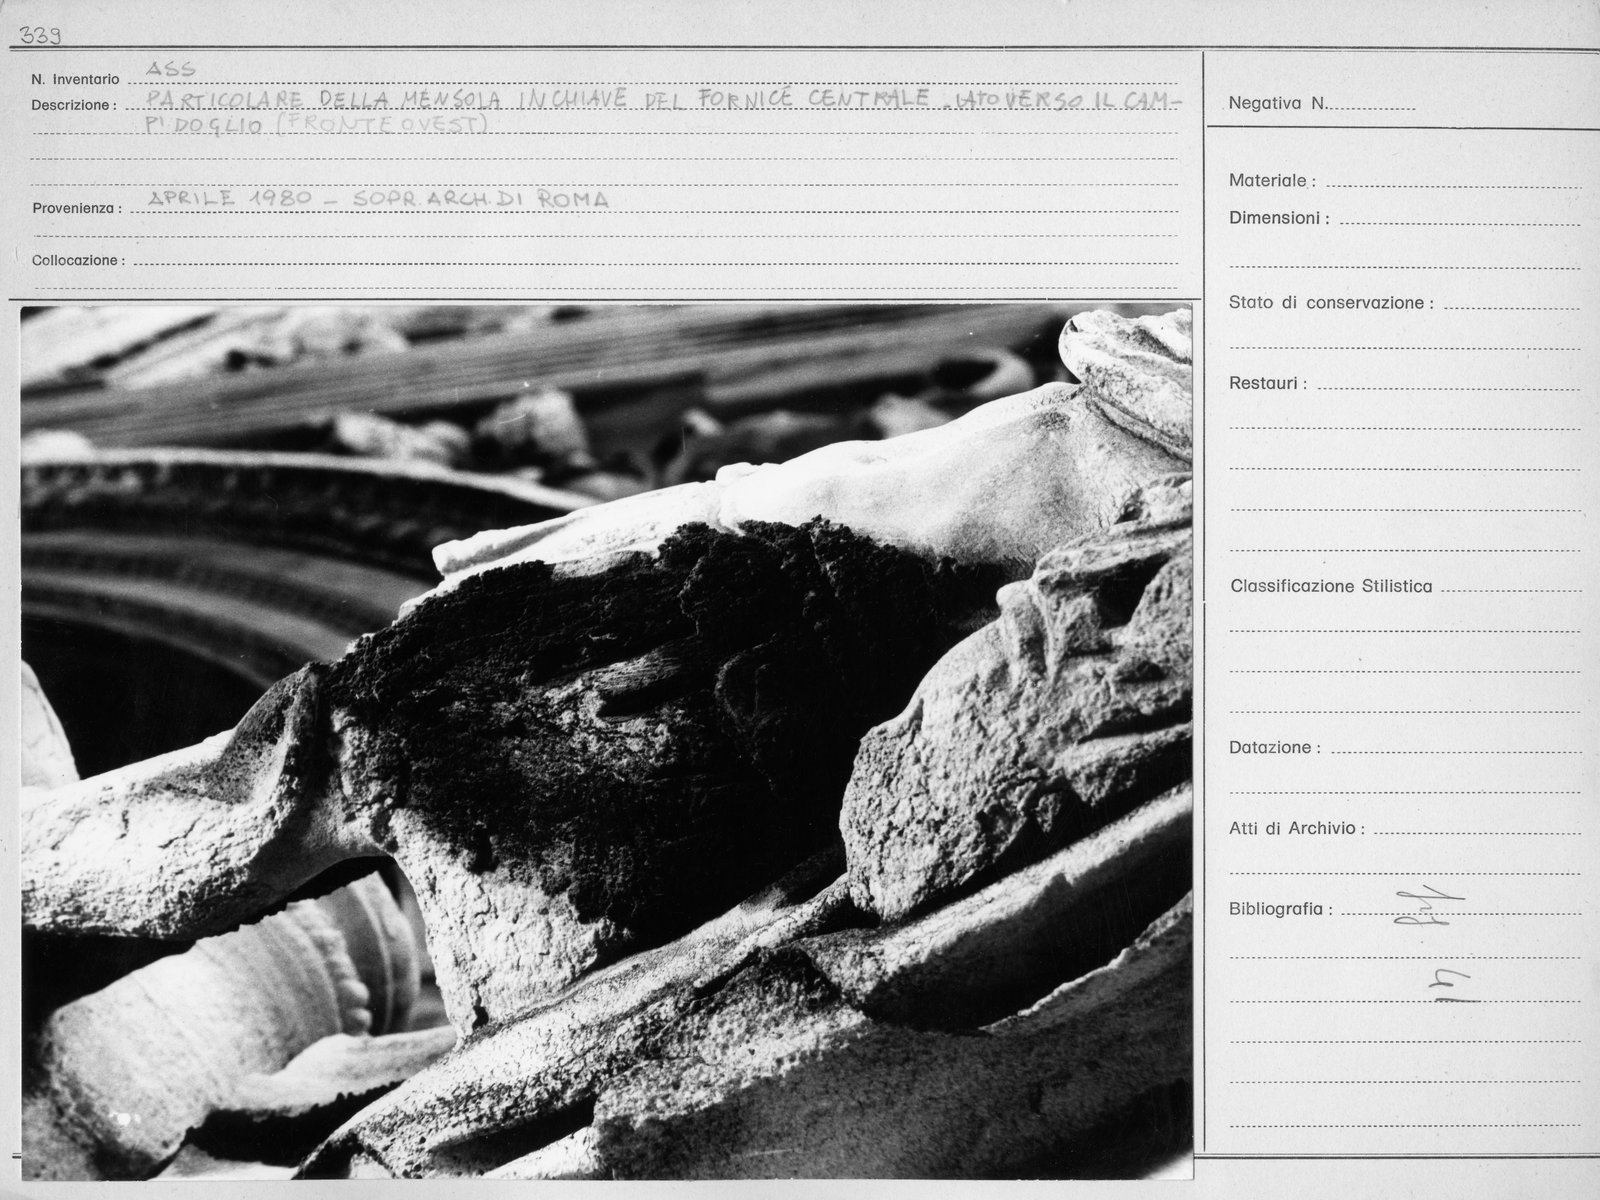
Task: Select the 'Provenienza :' label
Action: (77, 209)
